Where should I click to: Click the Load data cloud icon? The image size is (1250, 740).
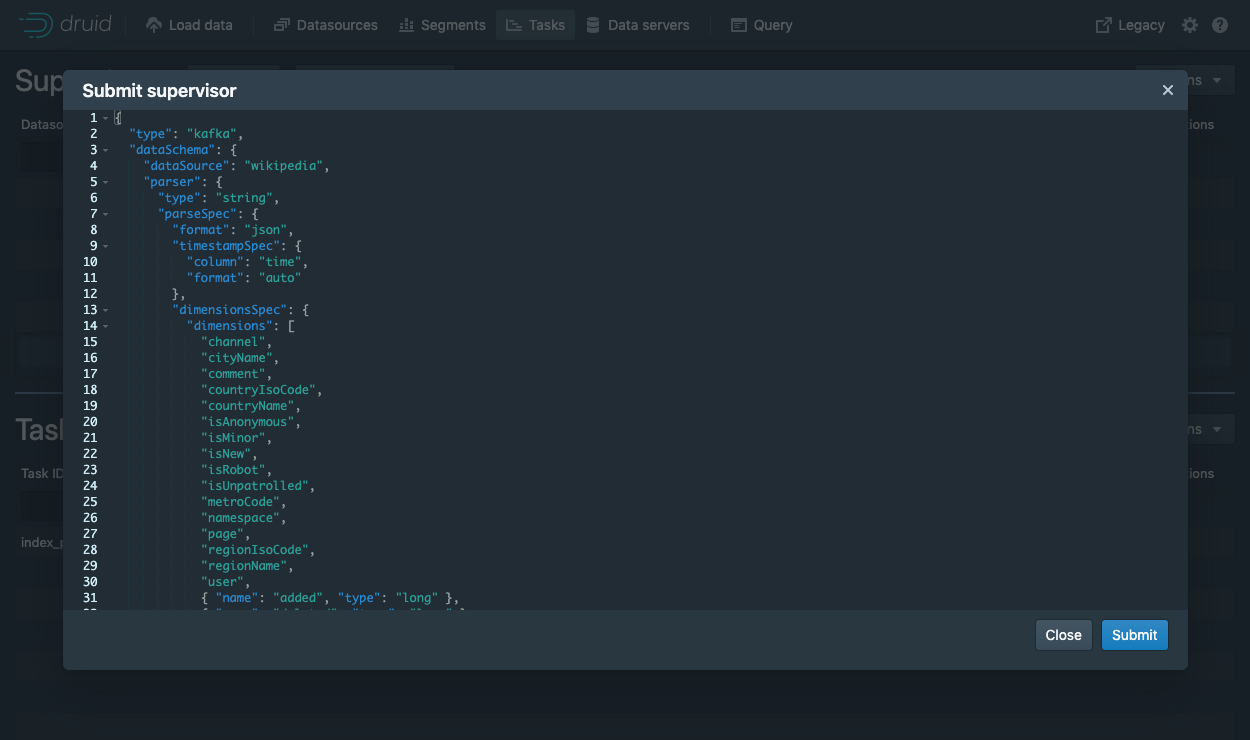point(153,25)
